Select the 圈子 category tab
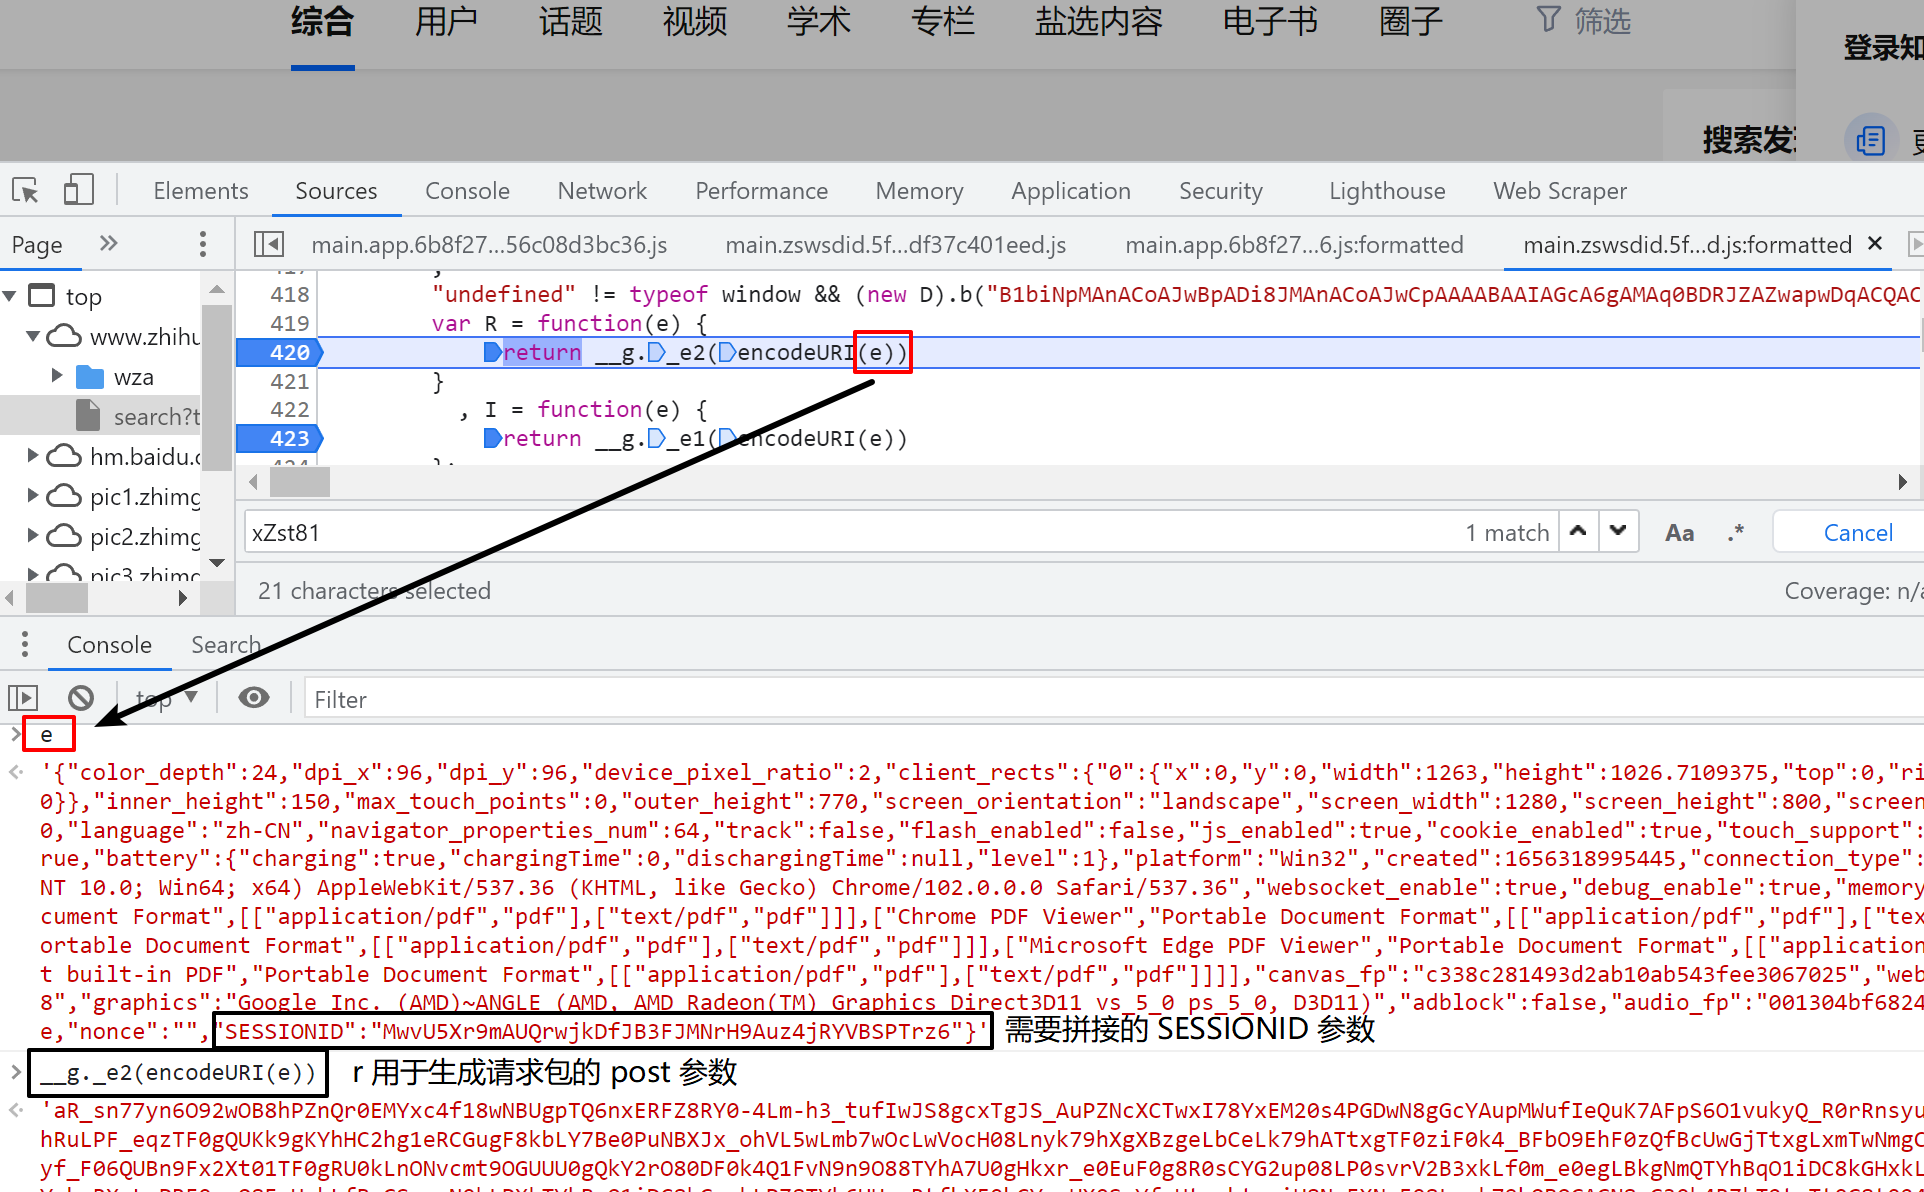Image resolution: width=1924 pixels, height=1192 pixels. click(1410, 21)
